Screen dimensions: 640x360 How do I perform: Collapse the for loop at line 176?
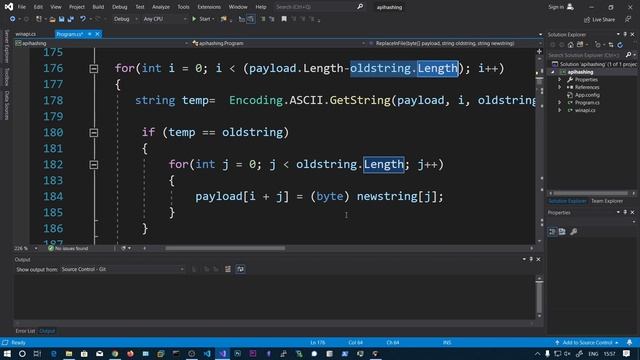tap(93, 69)
